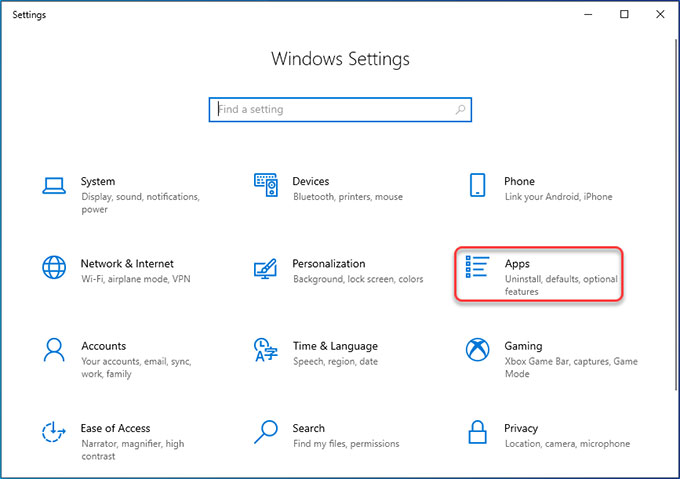Click 'Find my files, permissions' description
Screen dimensions: 680x479
pyautogui.click(x=346, y=444)
